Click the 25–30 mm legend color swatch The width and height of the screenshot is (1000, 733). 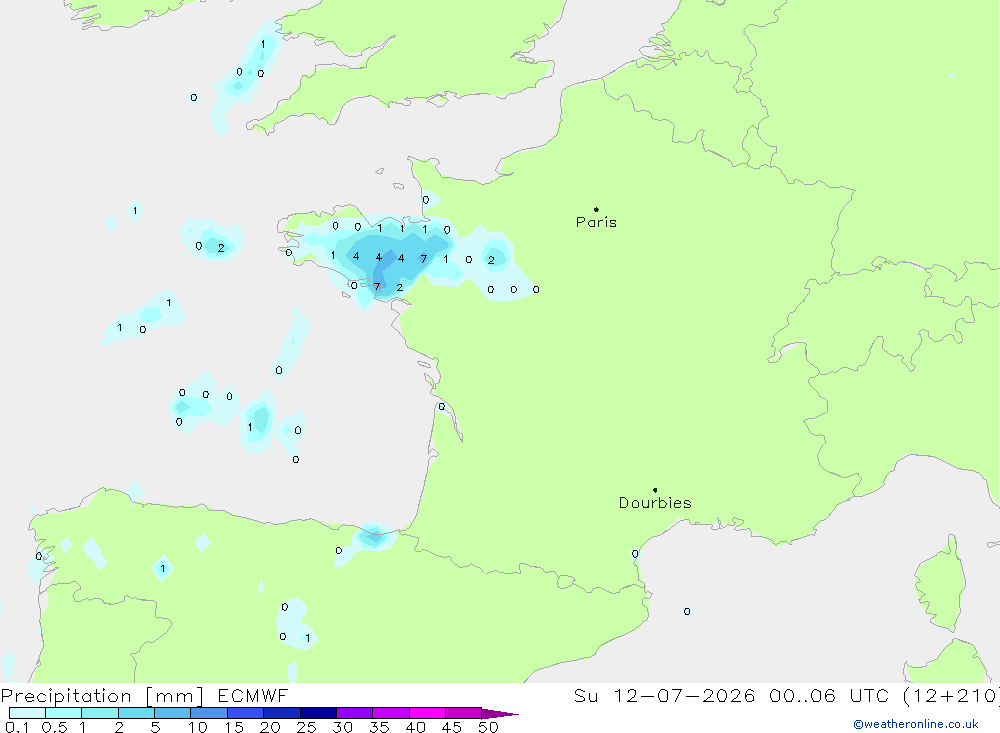[318, 713]
